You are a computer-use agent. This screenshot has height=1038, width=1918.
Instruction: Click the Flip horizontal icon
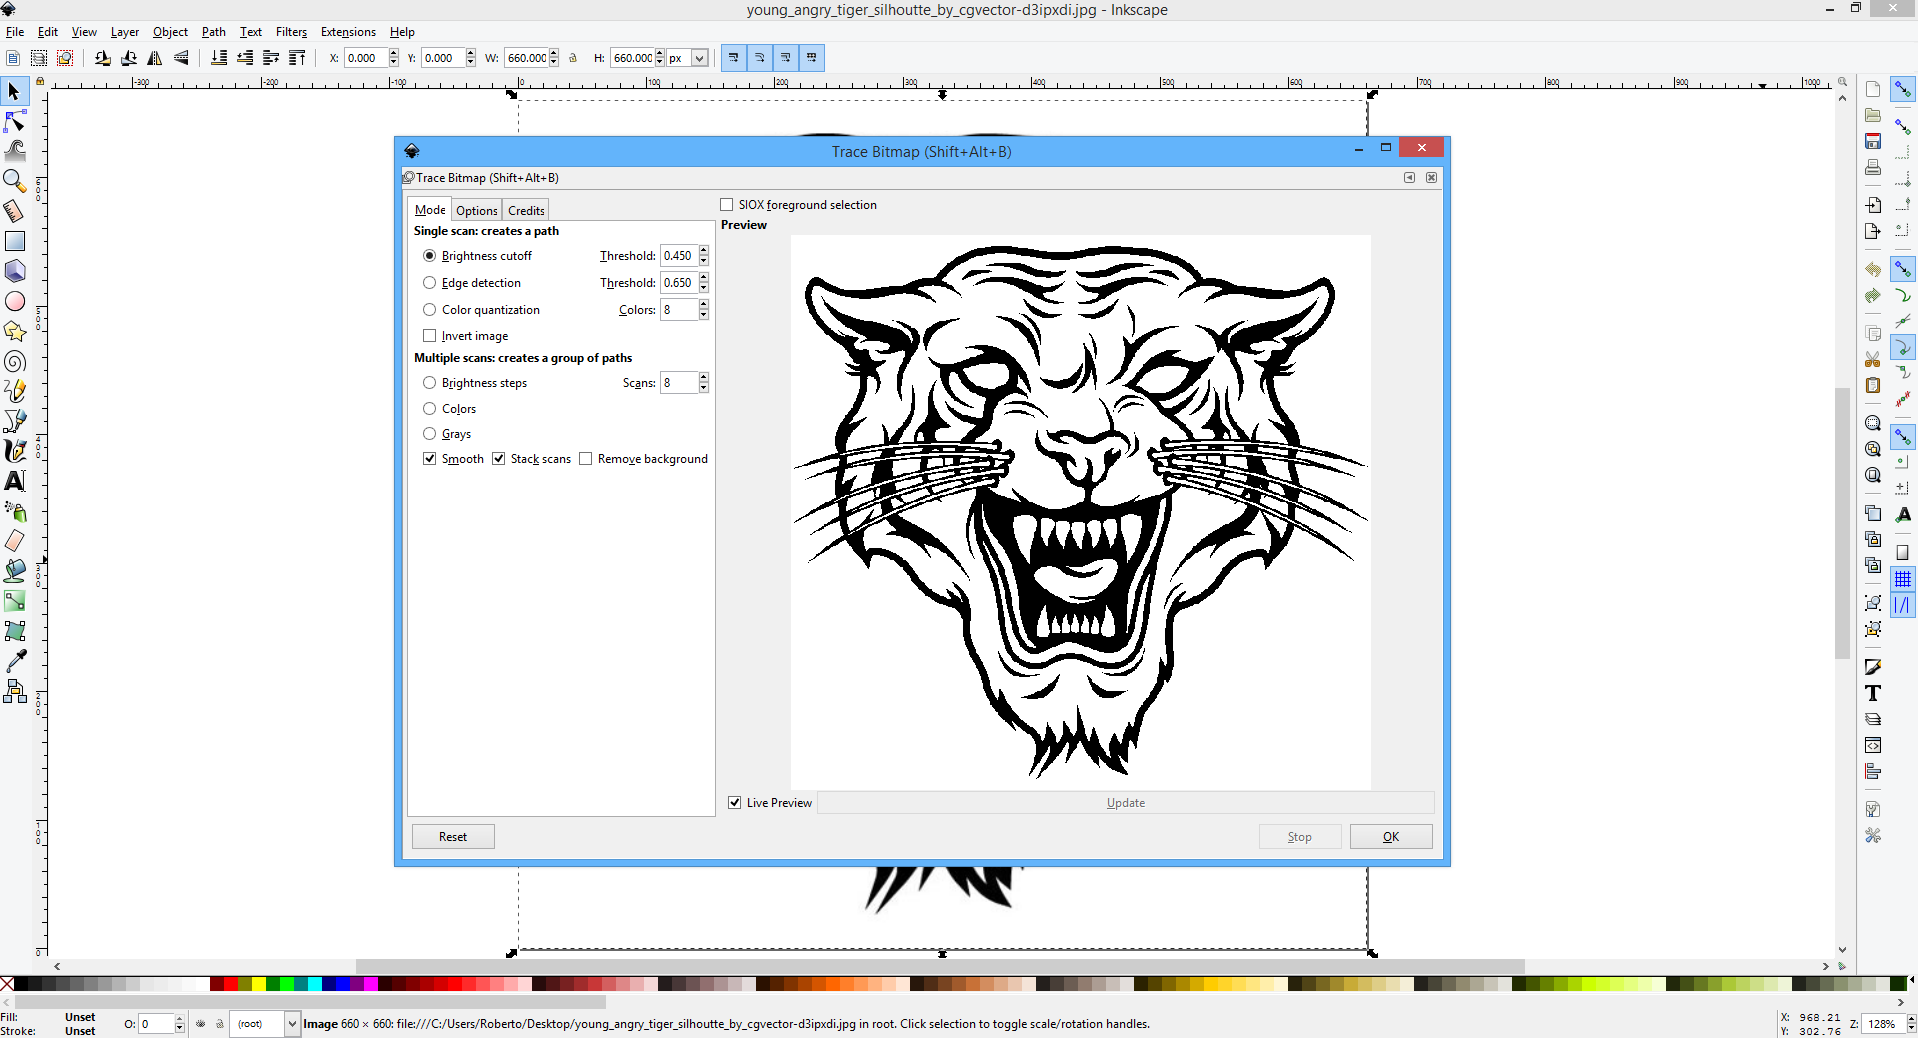coord(155,58)
